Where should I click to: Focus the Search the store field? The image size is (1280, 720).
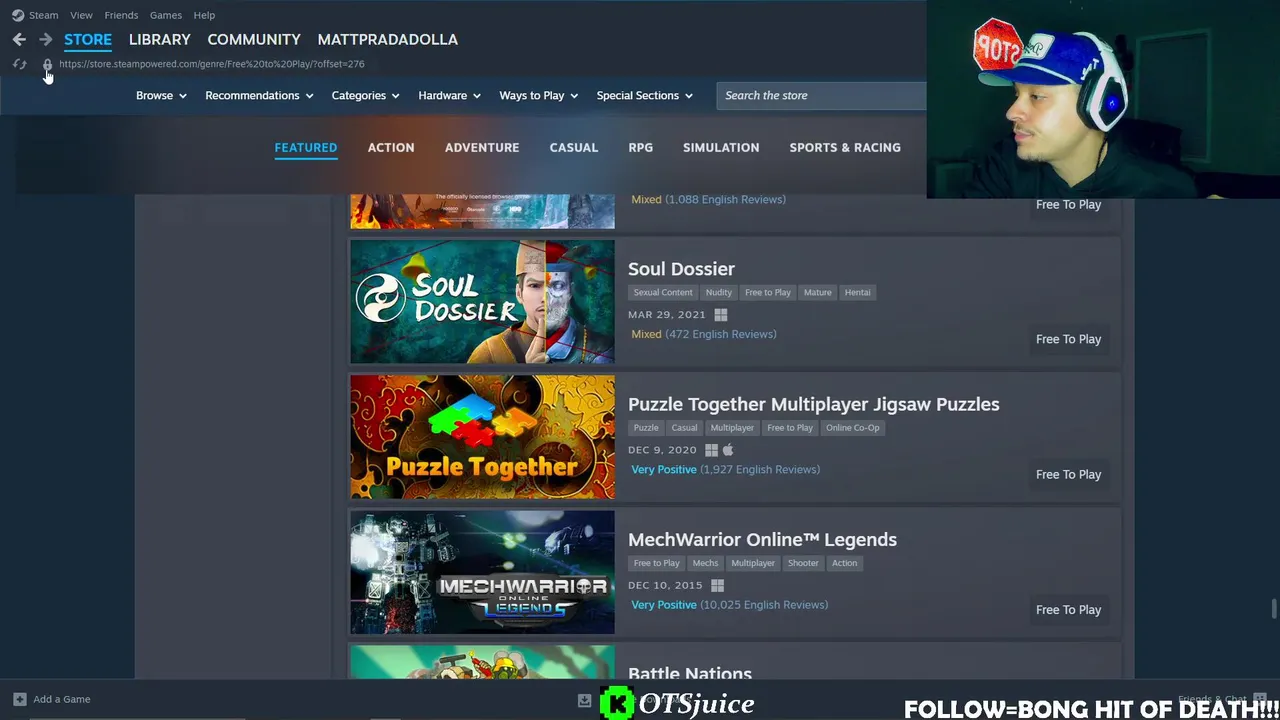822,95
